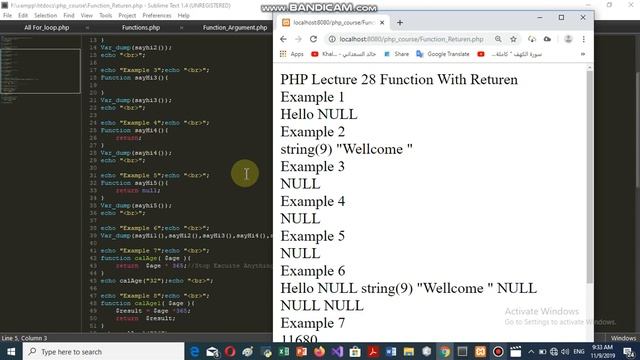This screenshot has width=640, height=360.
Task: Switch ENG input language indicator
Action: [579, 351]
